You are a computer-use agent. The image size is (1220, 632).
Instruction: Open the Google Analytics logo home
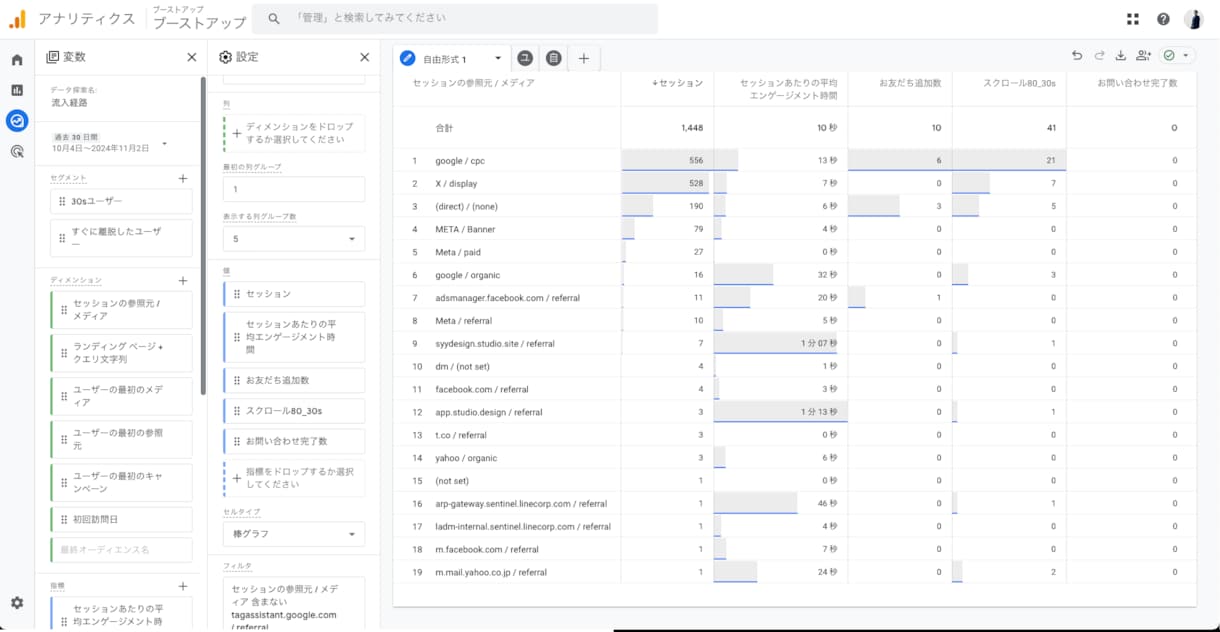coord(17,18)
